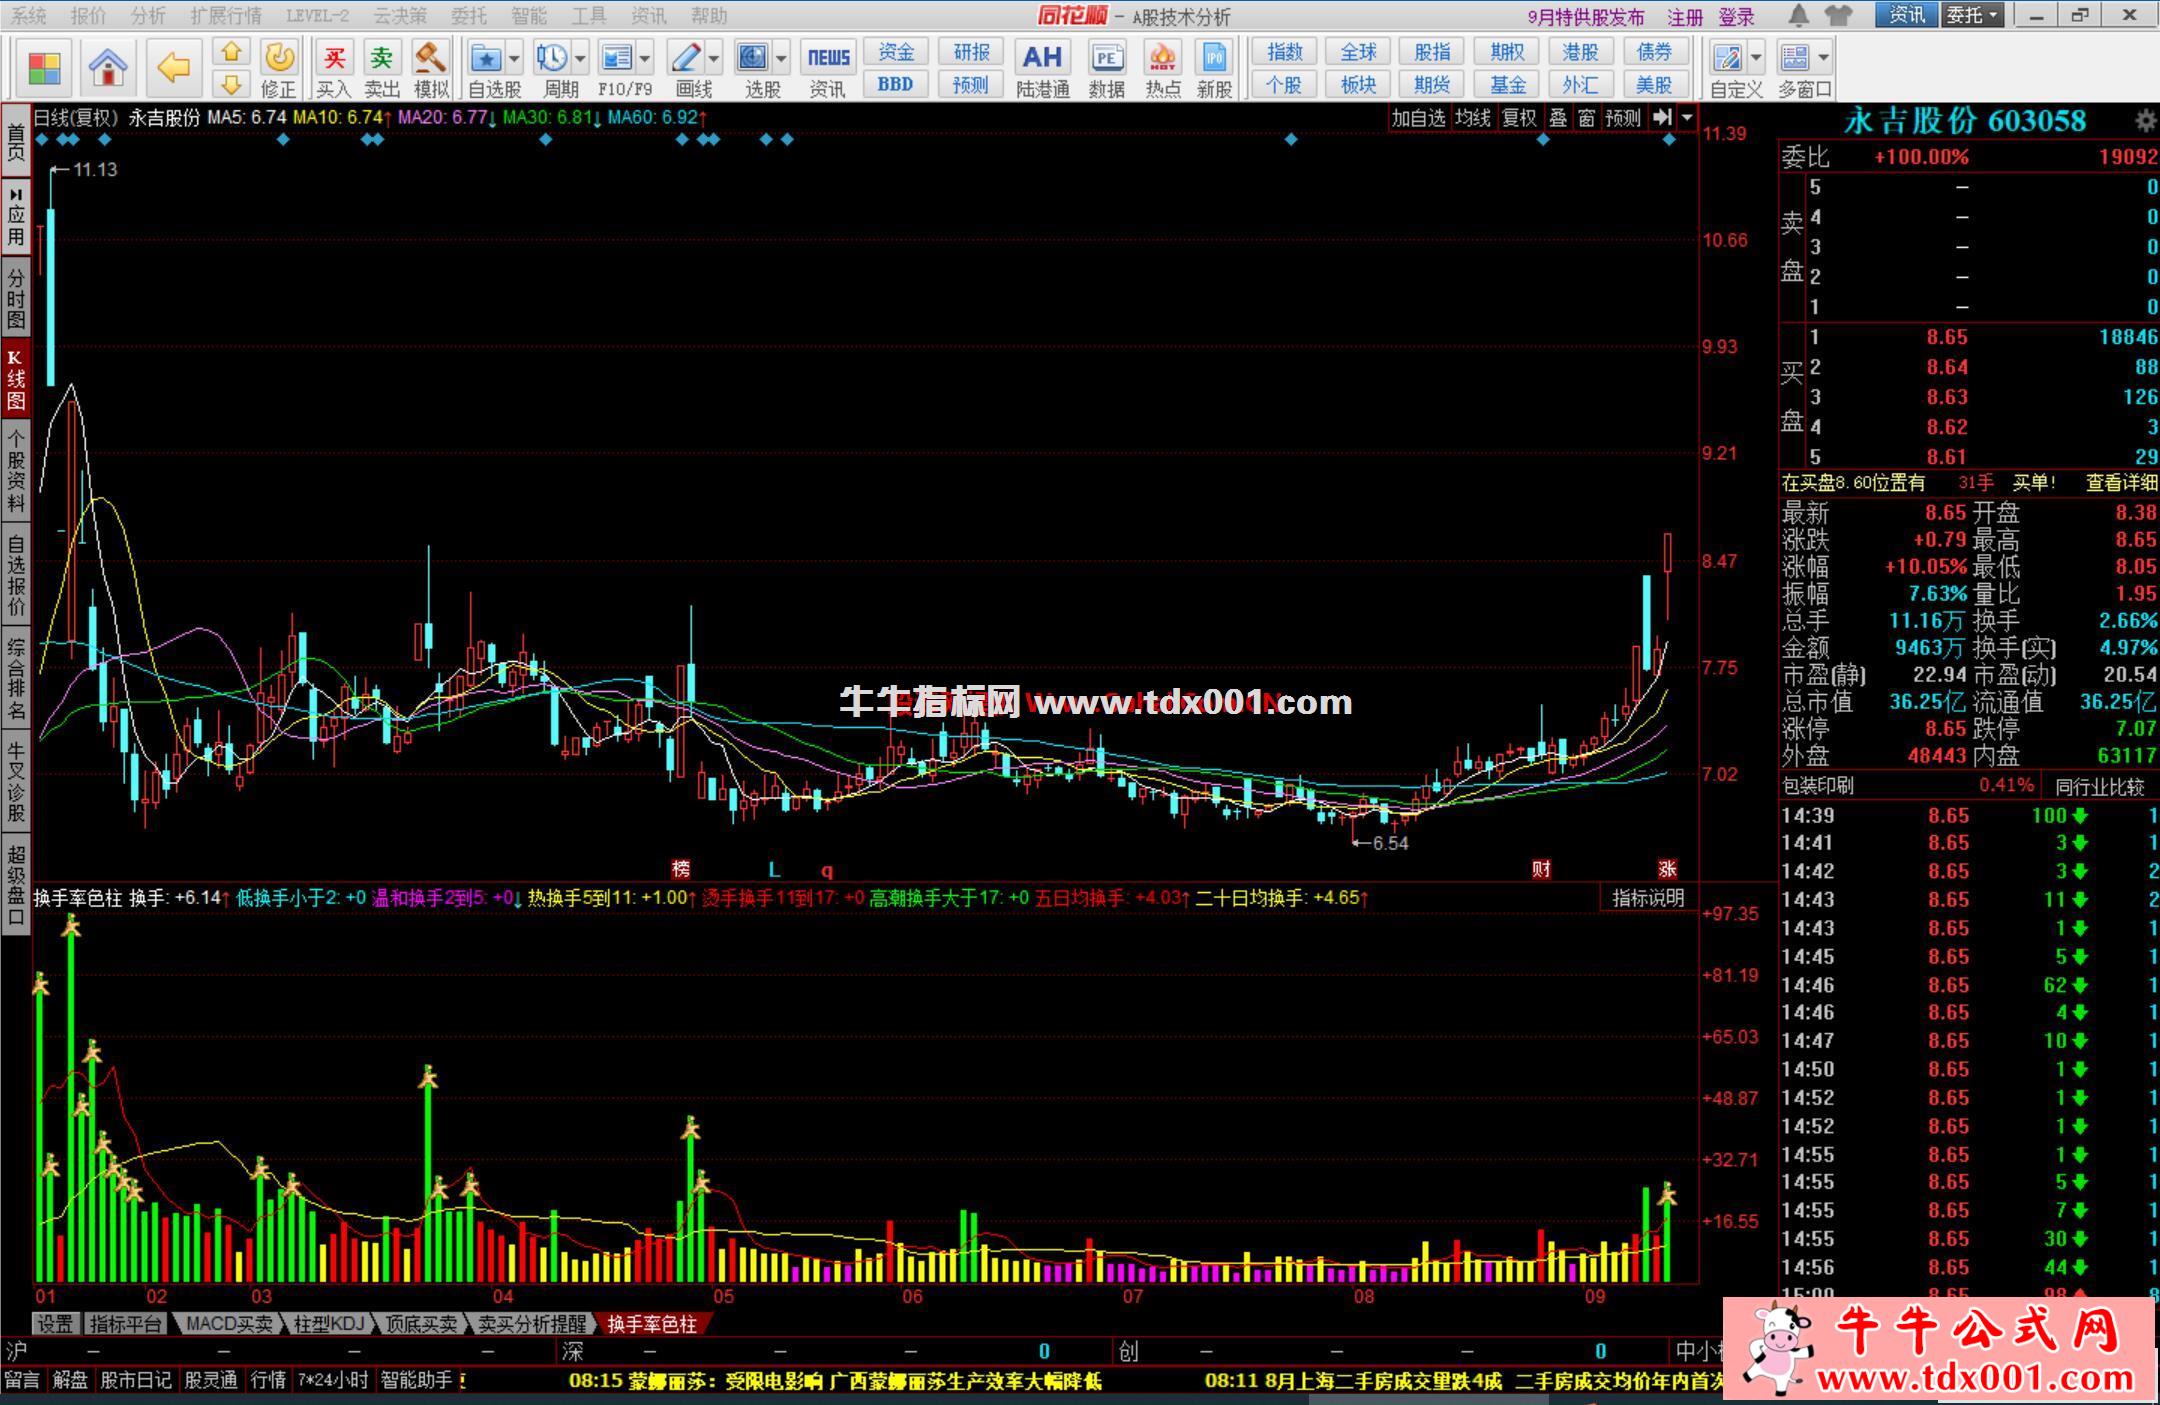
Task: Expand the 多窗口 dropdown arrow
Action: coord(1824,58)
